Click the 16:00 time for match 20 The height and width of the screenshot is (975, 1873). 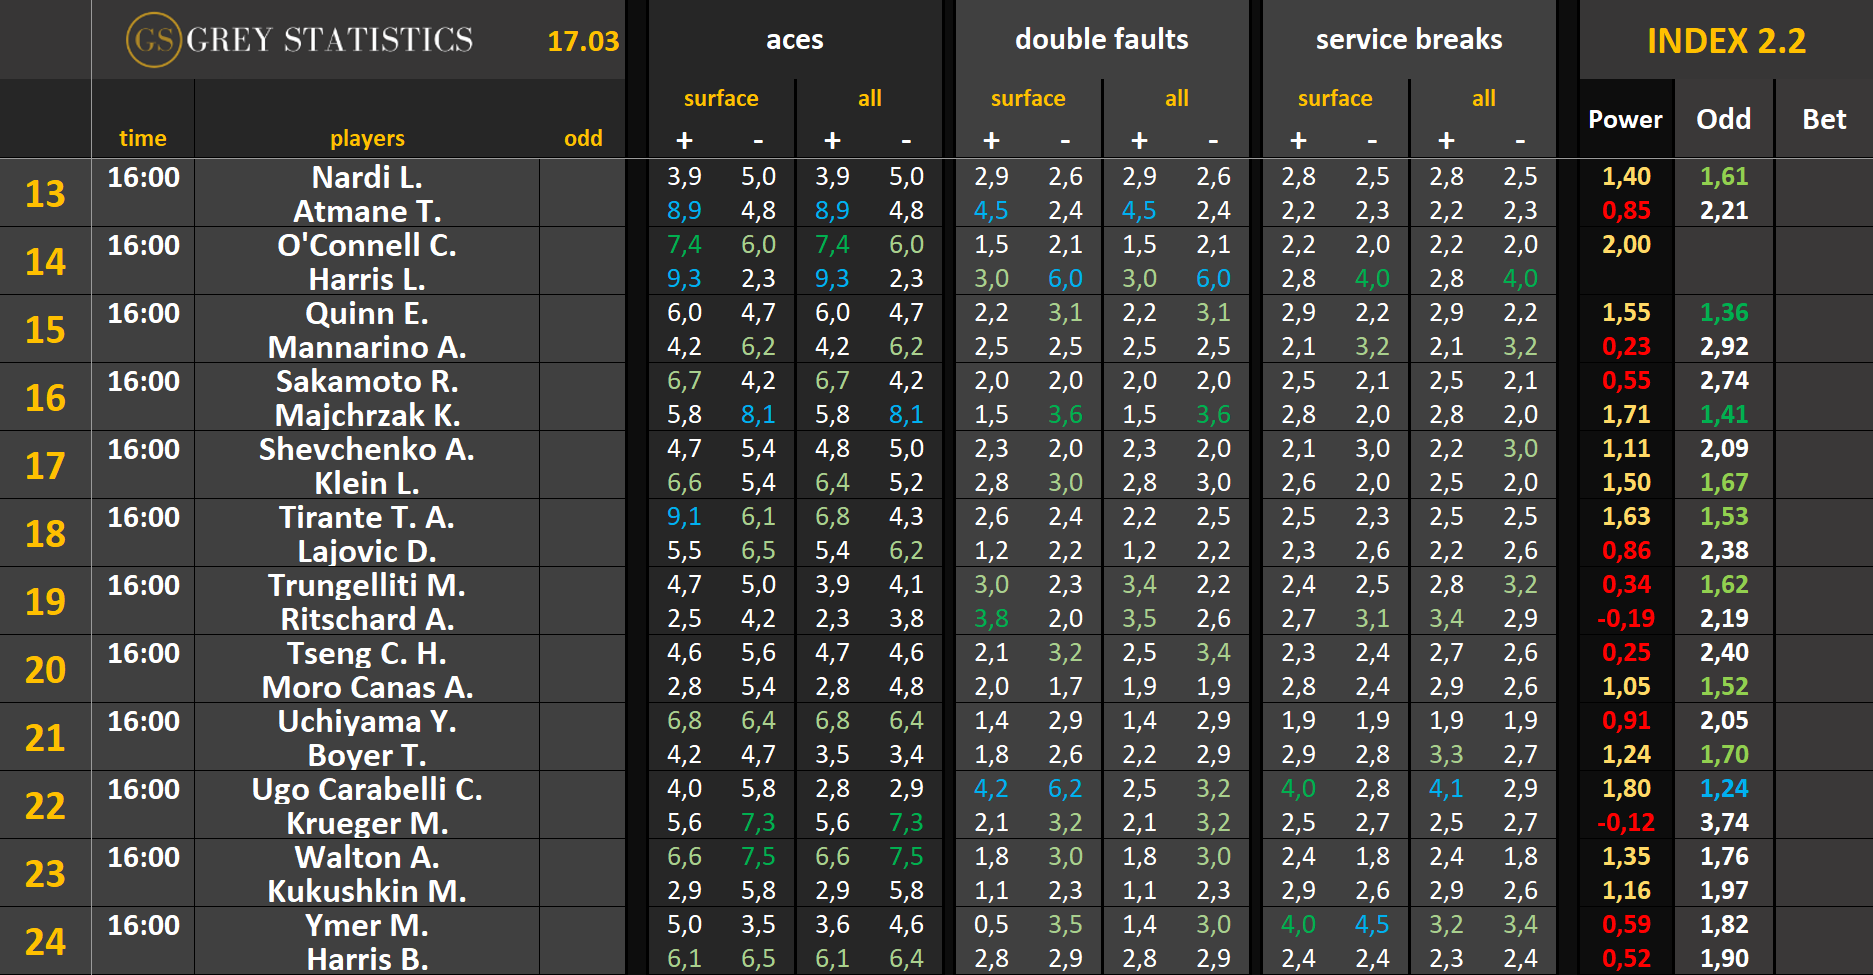pos(143,653)
